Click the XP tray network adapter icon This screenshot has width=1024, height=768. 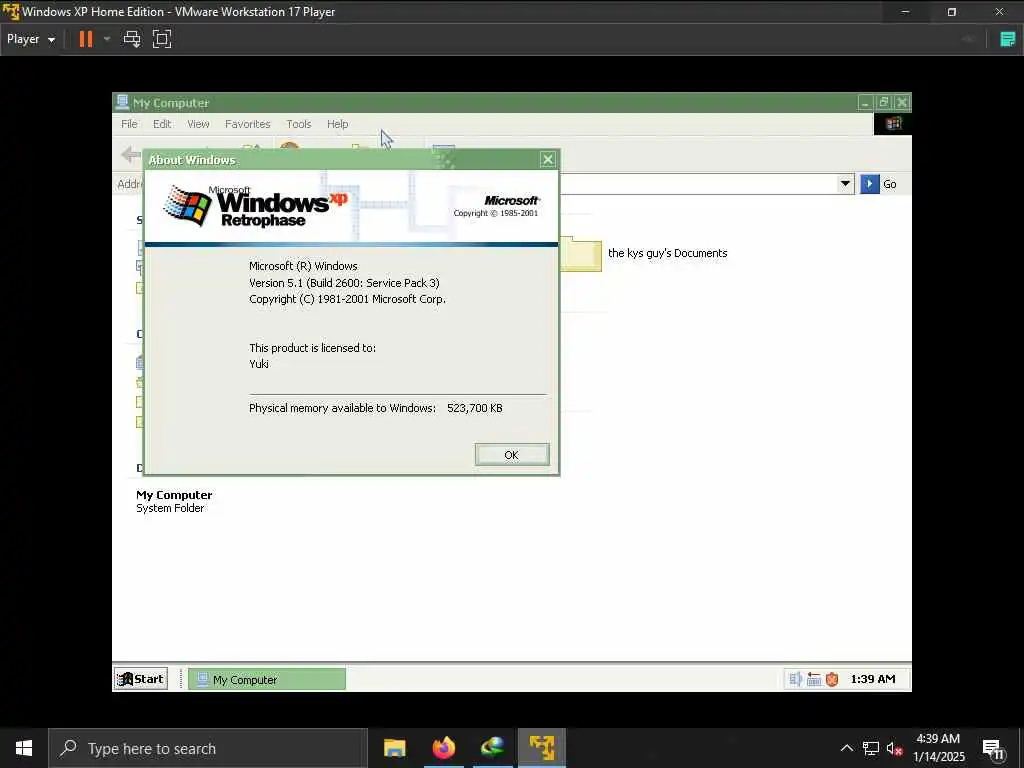click(814, 679)
